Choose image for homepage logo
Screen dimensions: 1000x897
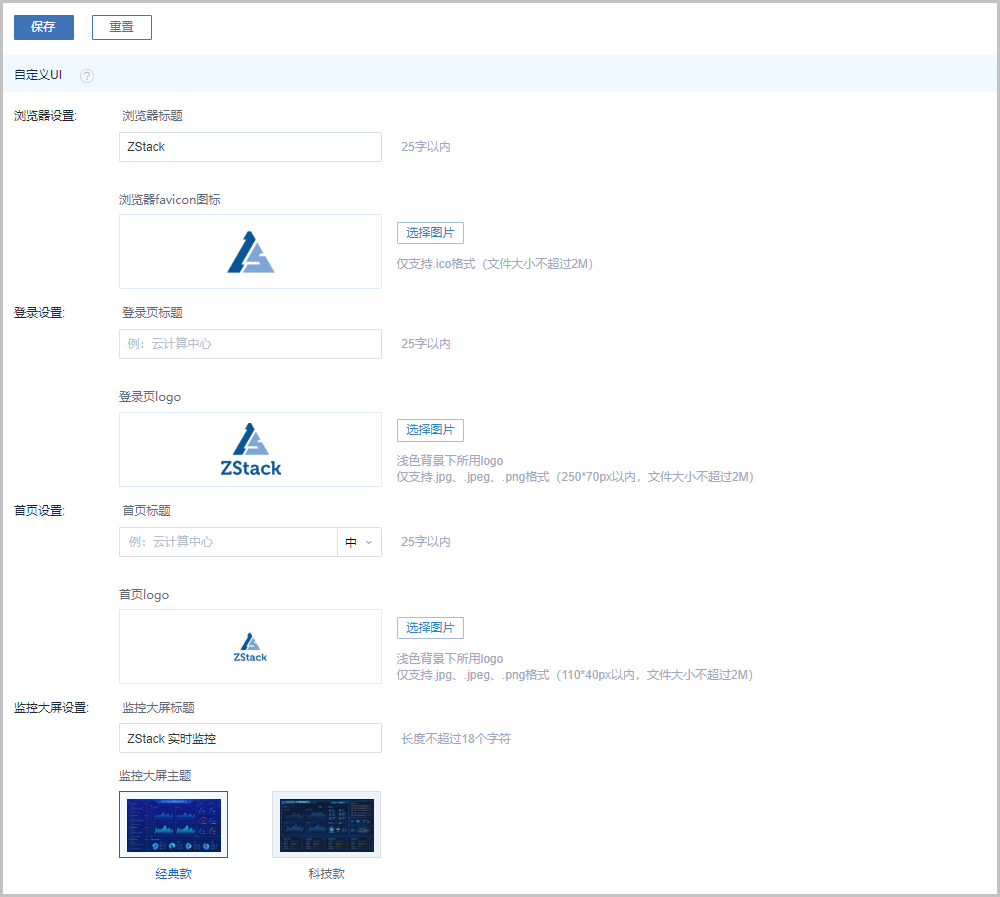430,628
